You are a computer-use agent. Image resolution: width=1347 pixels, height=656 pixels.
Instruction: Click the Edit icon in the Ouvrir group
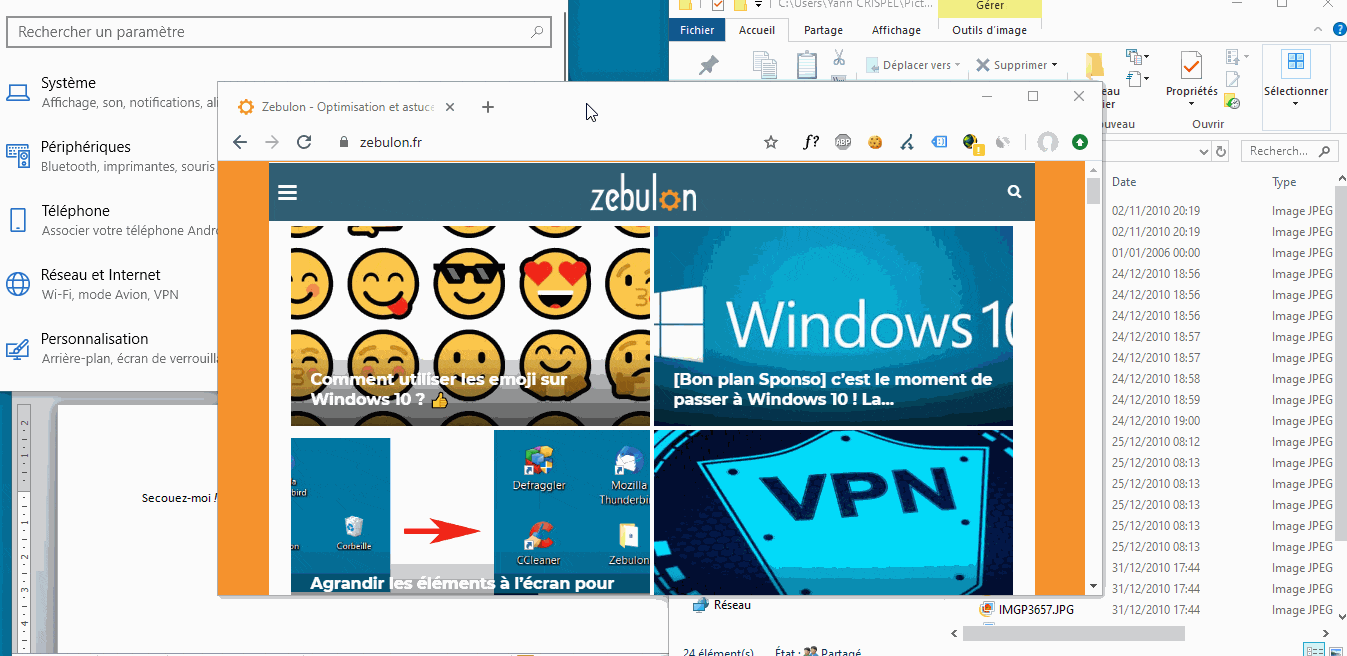coord(1233,79)
